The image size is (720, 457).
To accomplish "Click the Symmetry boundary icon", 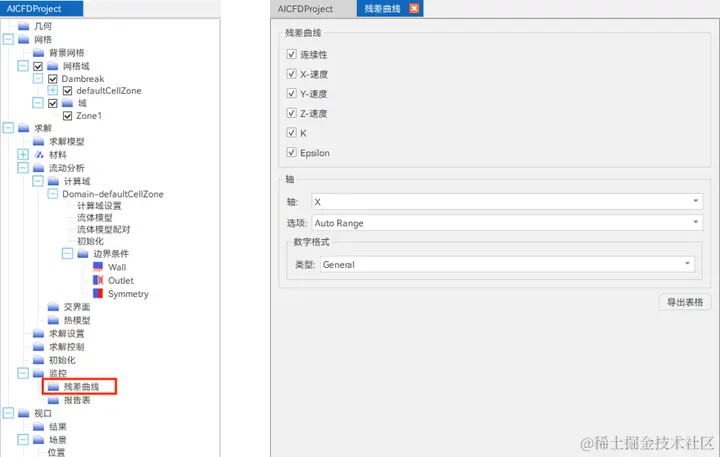I will pos(98,293).
